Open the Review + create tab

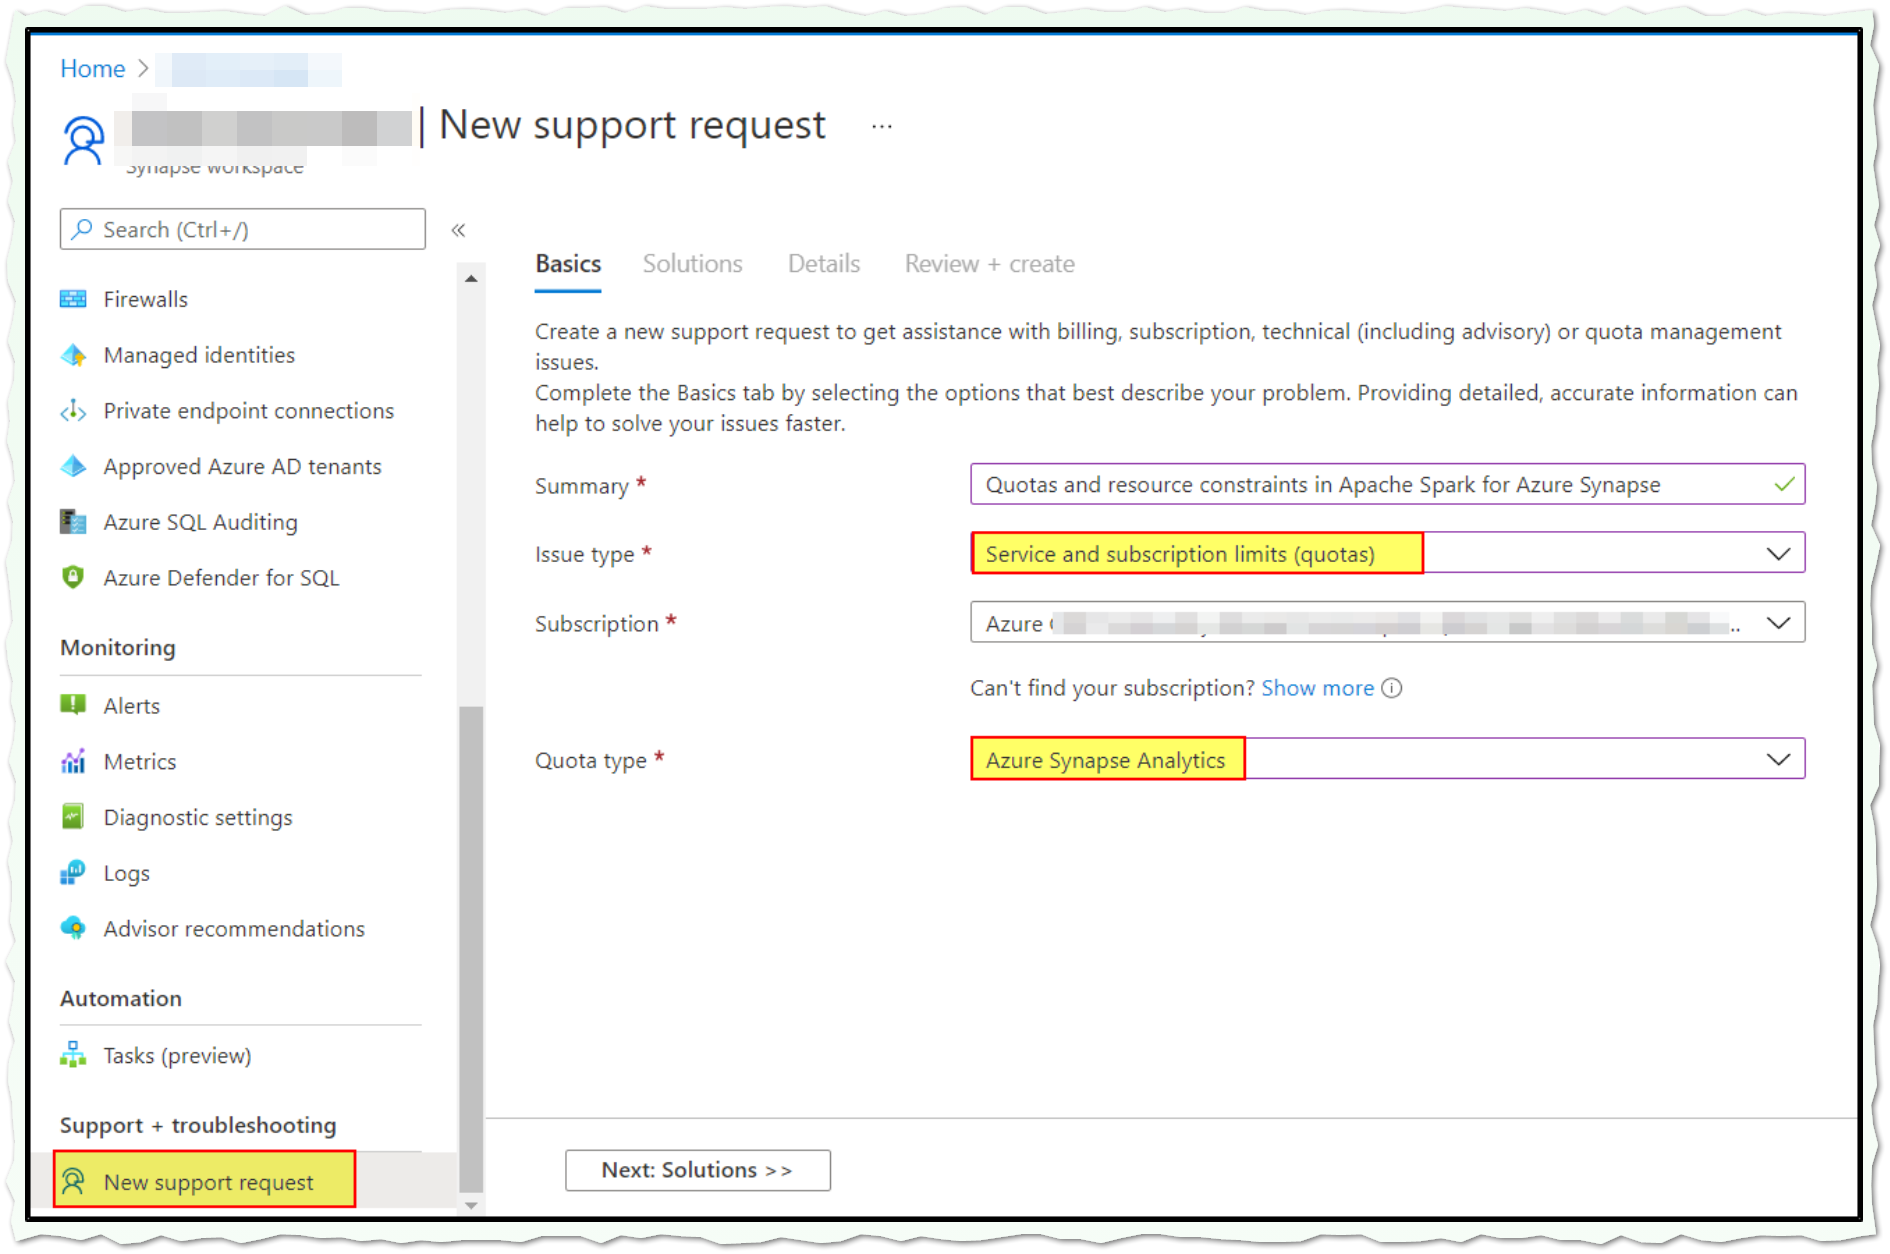click(988, 263)
